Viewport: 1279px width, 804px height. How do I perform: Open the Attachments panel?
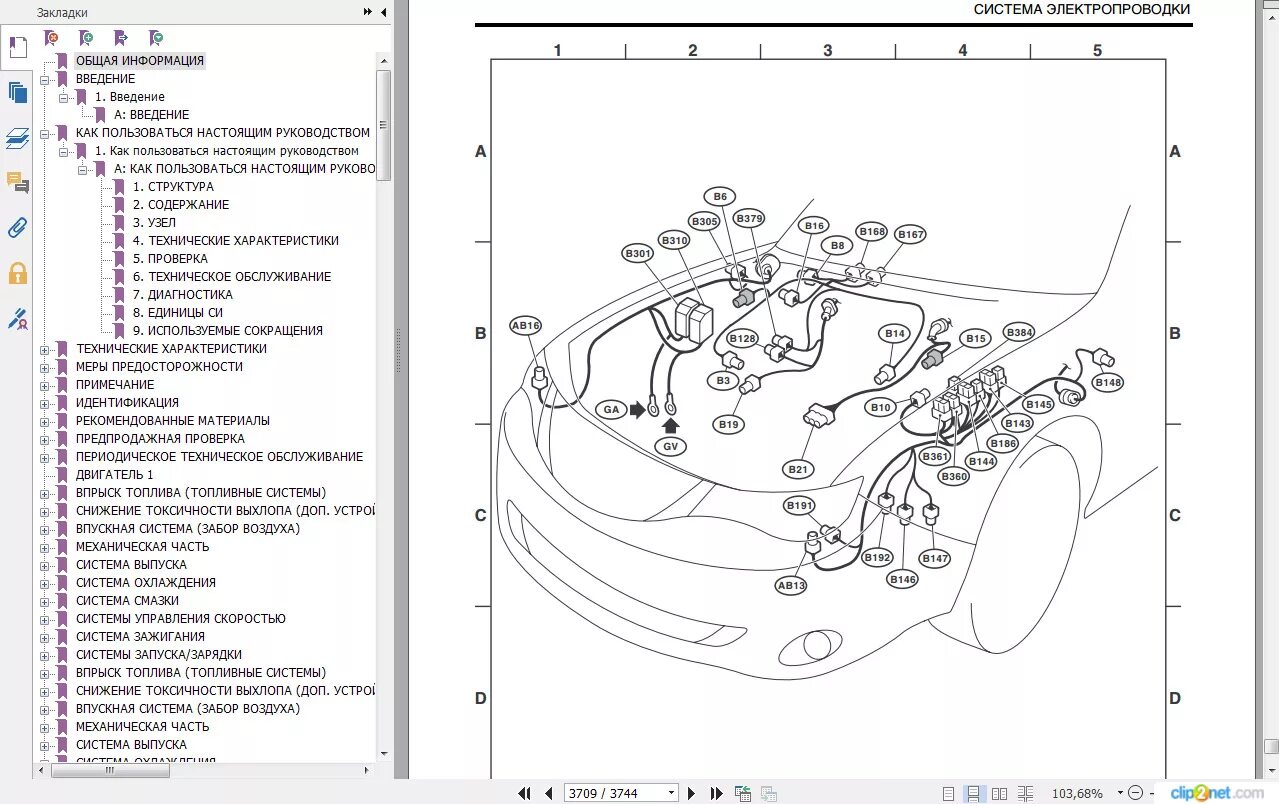tap(17, 228)
